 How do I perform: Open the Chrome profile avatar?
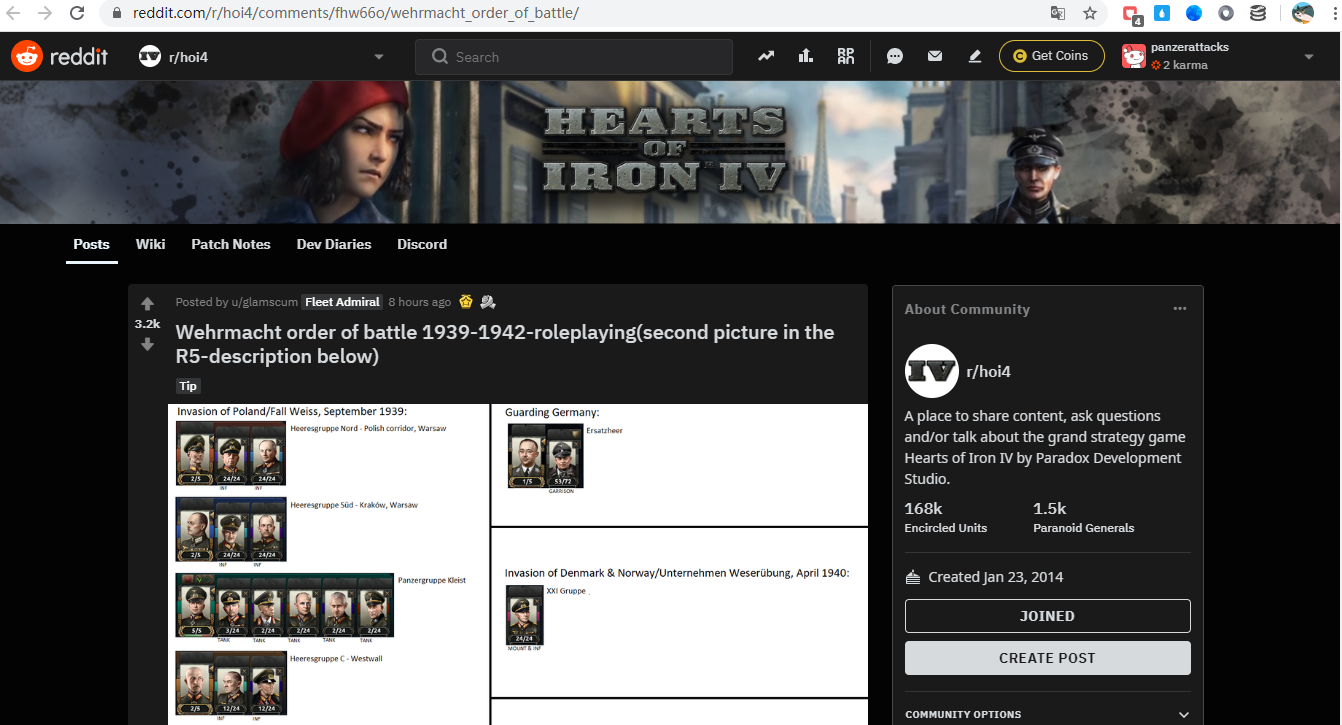(x=1303, y=13)
